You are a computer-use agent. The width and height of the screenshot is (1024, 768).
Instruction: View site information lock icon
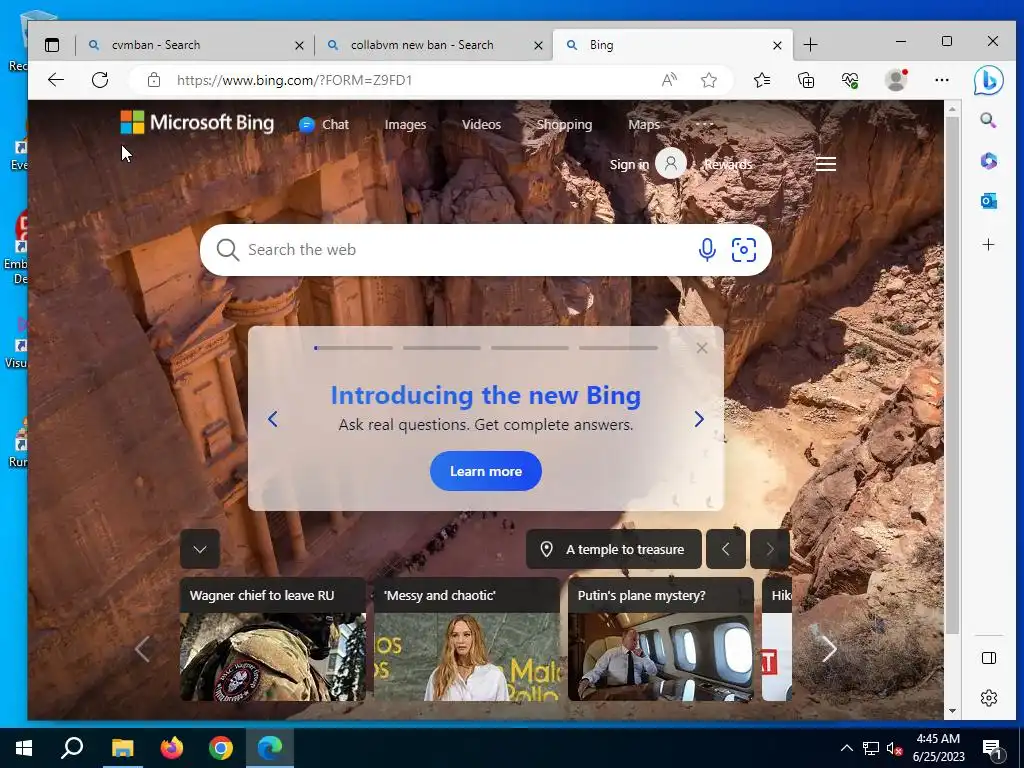[153, 80]
